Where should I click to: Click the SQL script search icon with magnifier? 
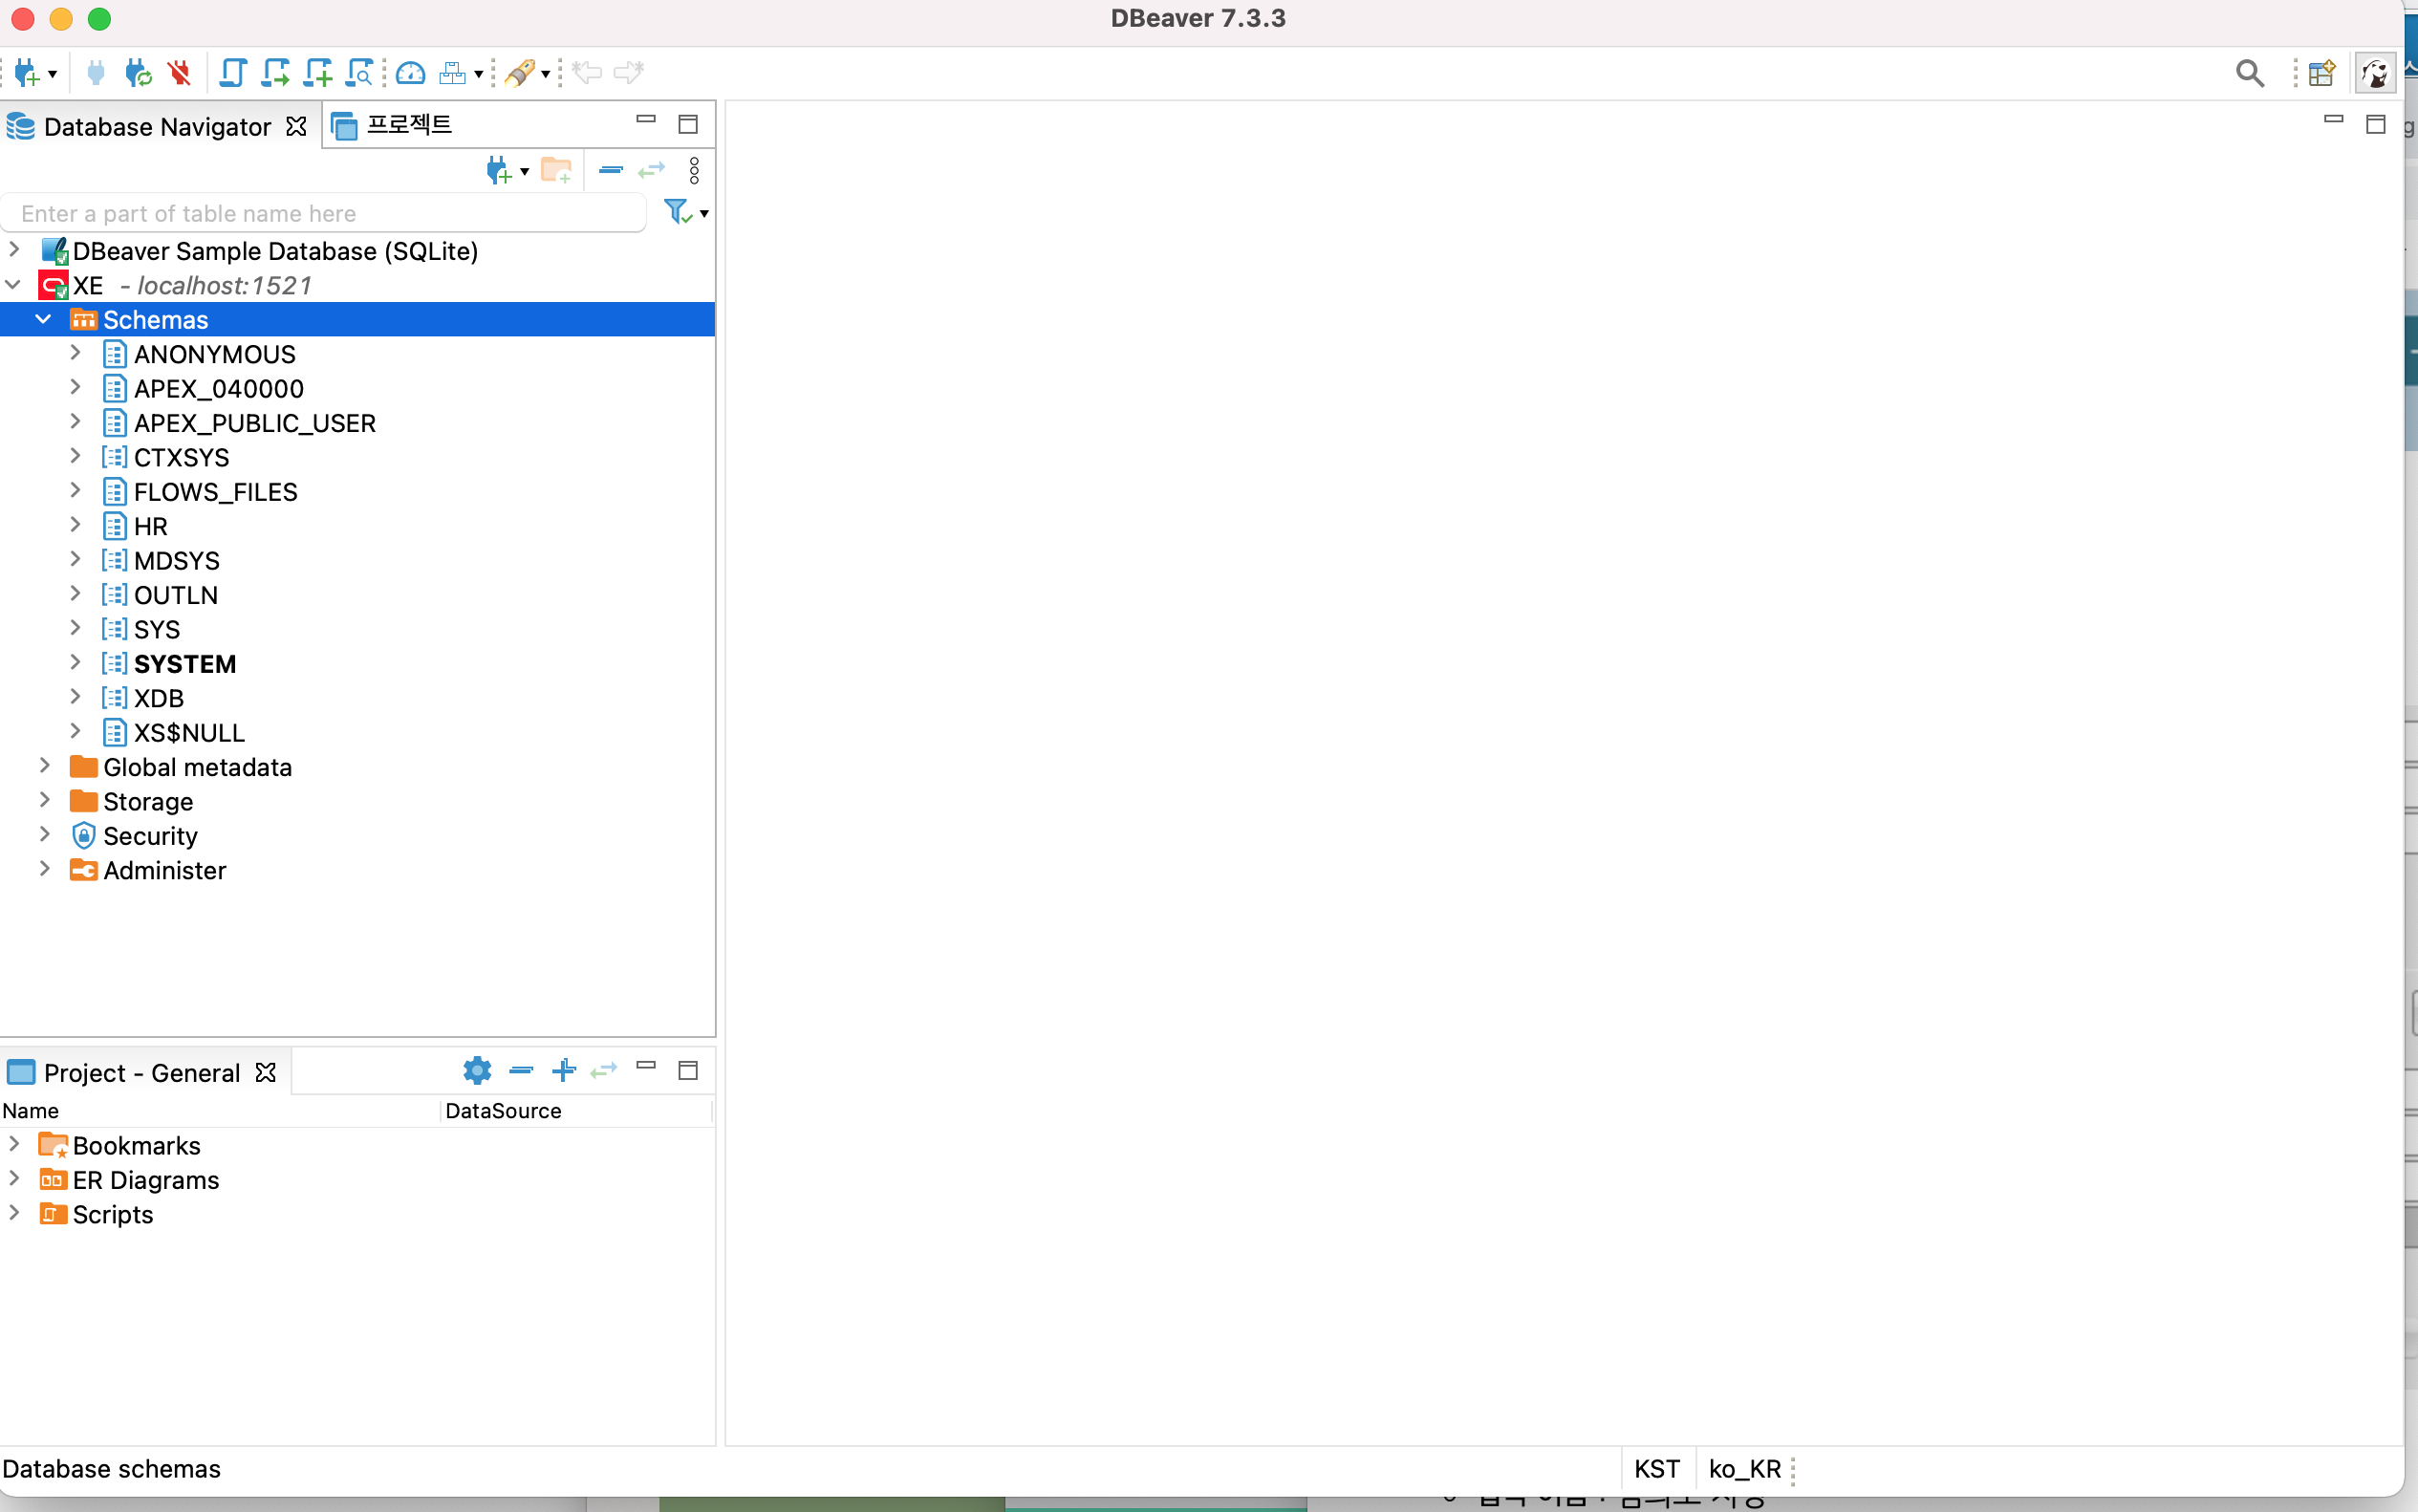(359, 73)
